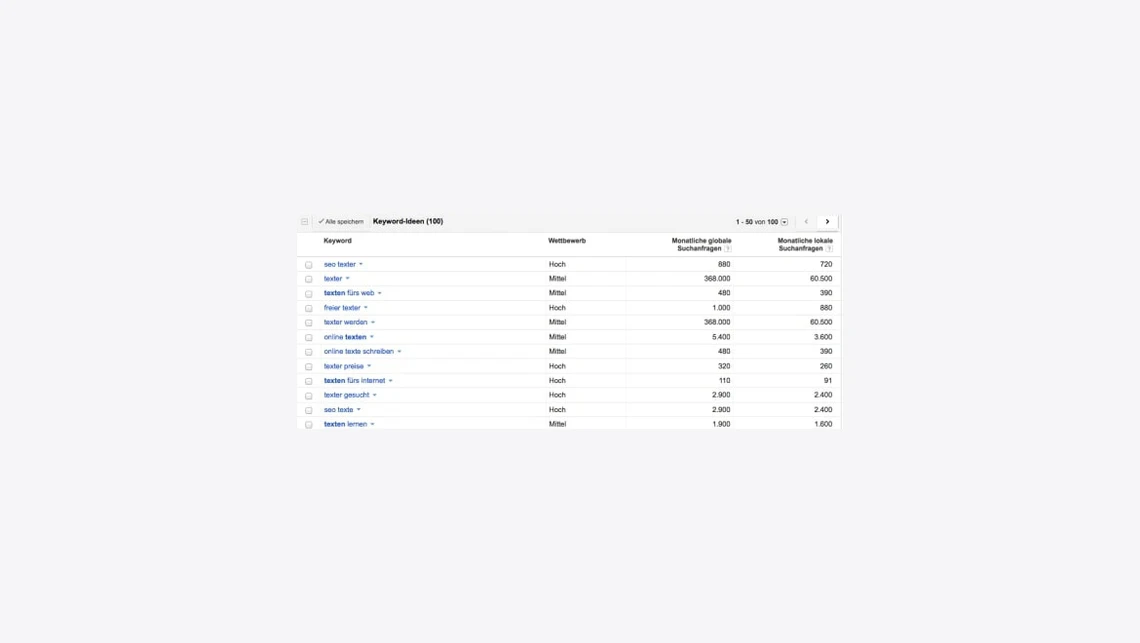Open help icon for lokale Suchanfragen
The height and width of the screenshot is (643, 1140).
[x=829, y=249]
